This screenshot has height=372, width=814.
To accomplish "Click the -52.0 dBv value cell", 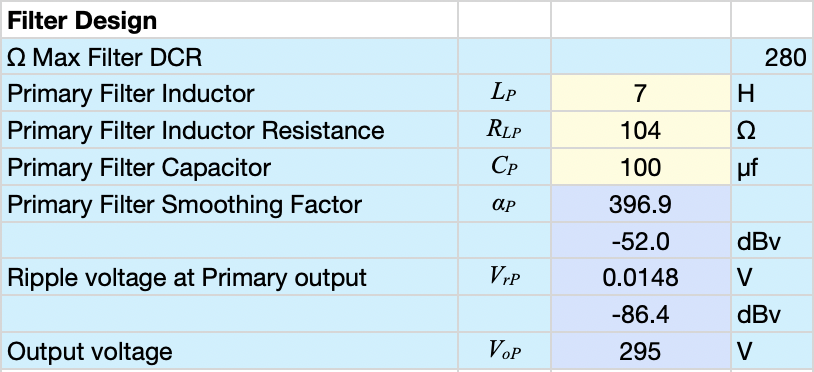I will pyautogui.click(x=641, y=241).
